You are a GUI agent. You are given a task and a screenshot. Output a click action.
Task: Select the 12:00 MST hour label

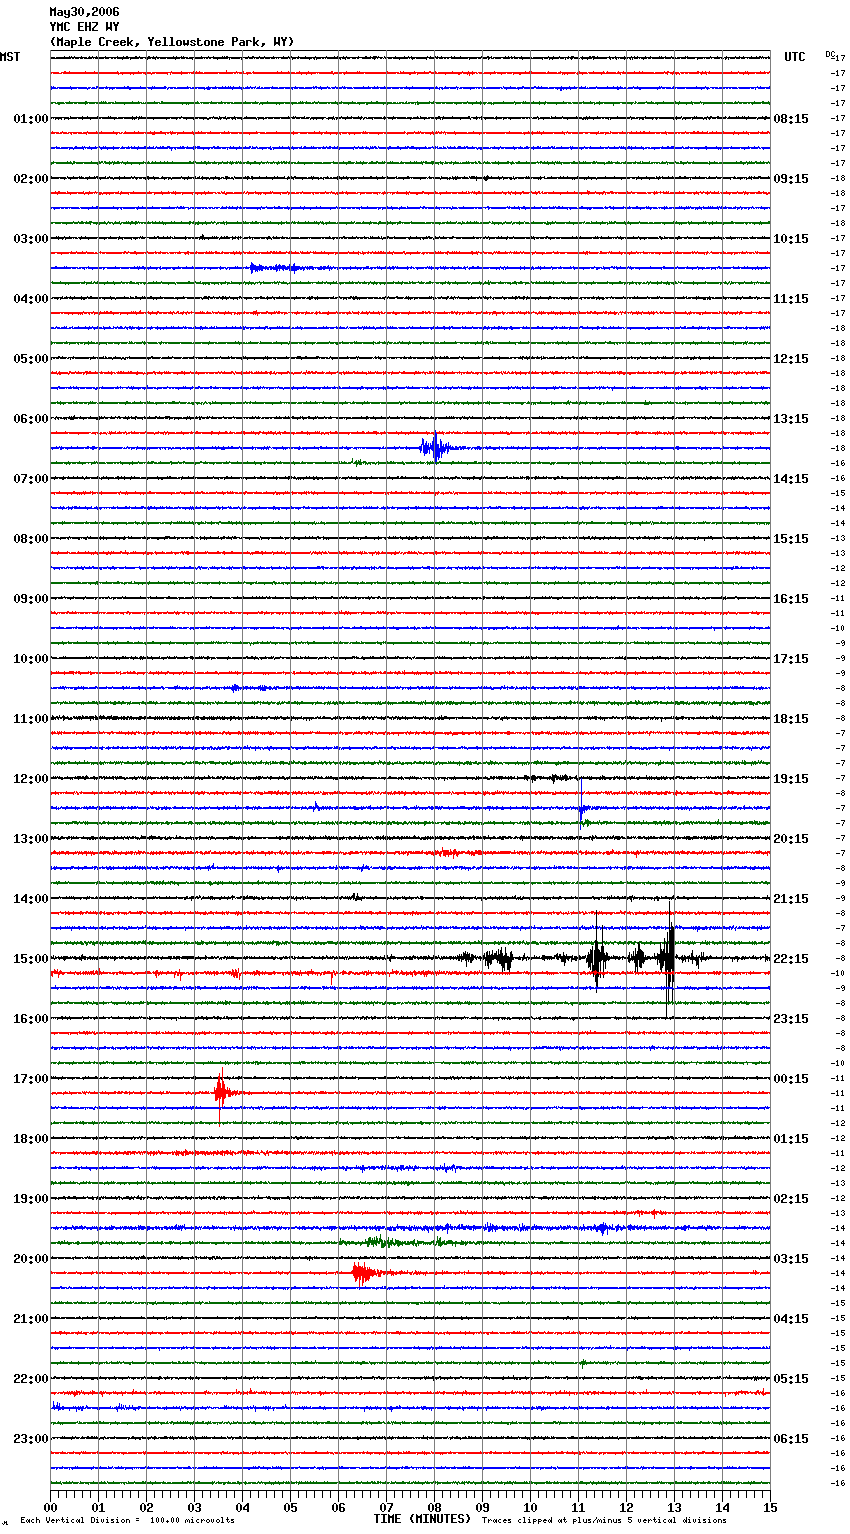(31, 779)
